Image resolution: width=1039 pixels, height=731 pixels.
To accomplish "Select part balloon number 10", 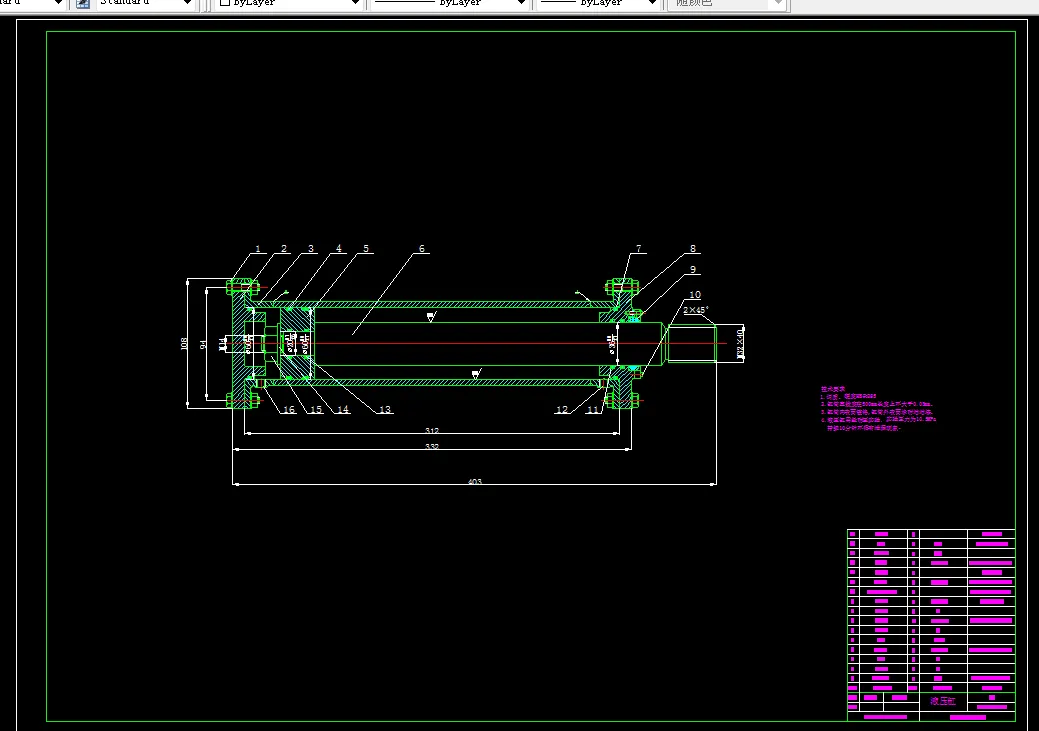I will pyautogui.click(x=694, y=295).
